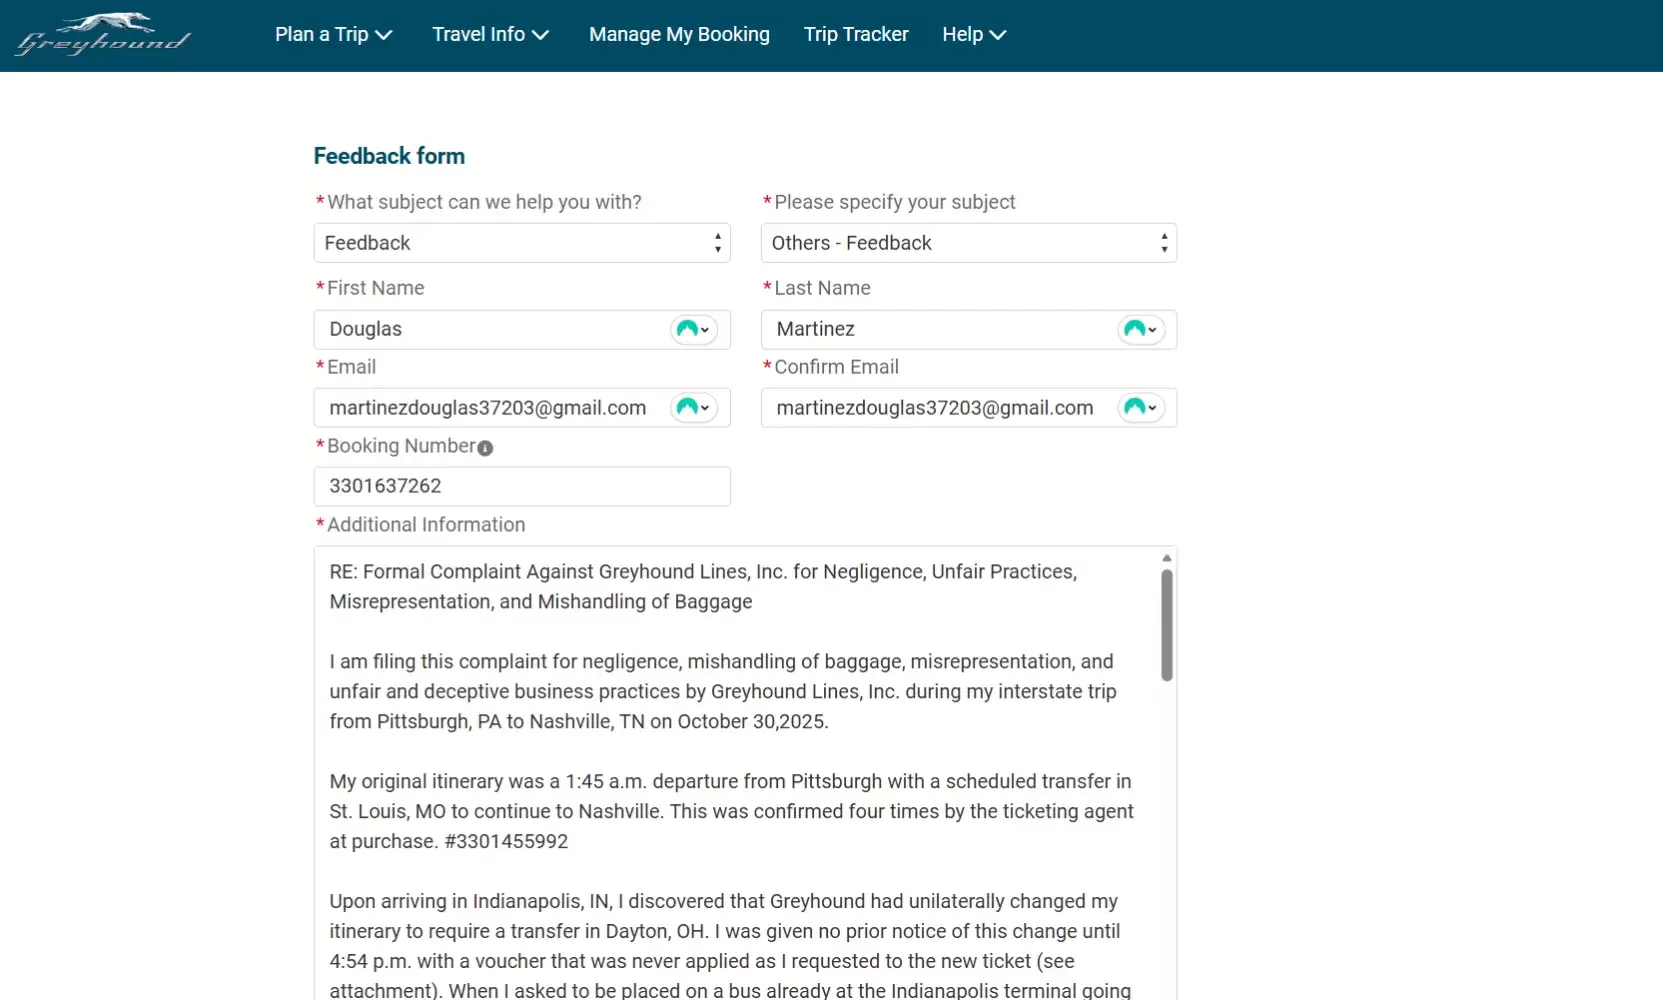Viewport: 1663px width, 1000px height.
Task: Open the Trip Tracker page
Action: click(x=856, y=35)
